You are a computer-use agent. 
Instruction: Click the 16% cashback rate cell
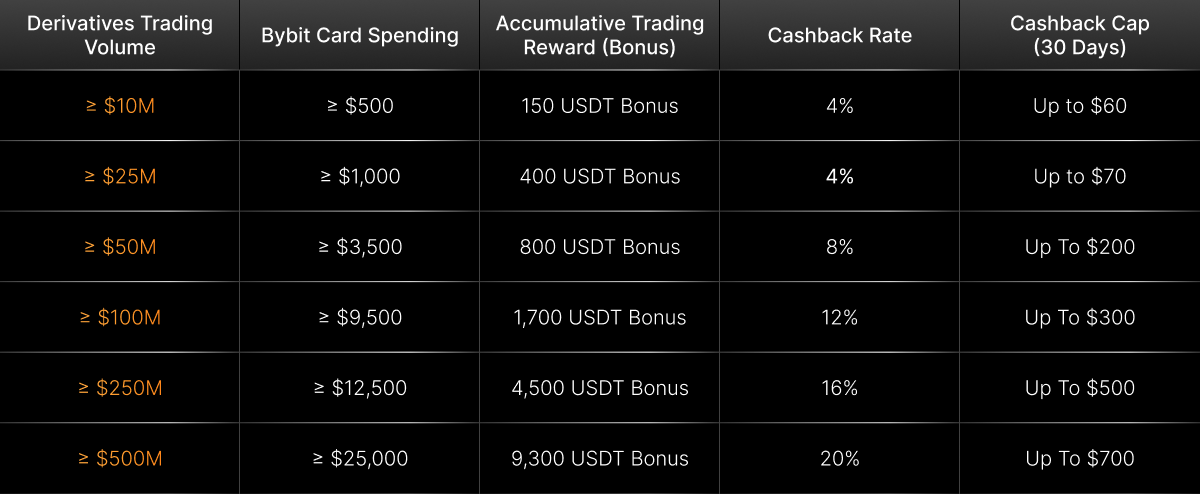point(840,388)
